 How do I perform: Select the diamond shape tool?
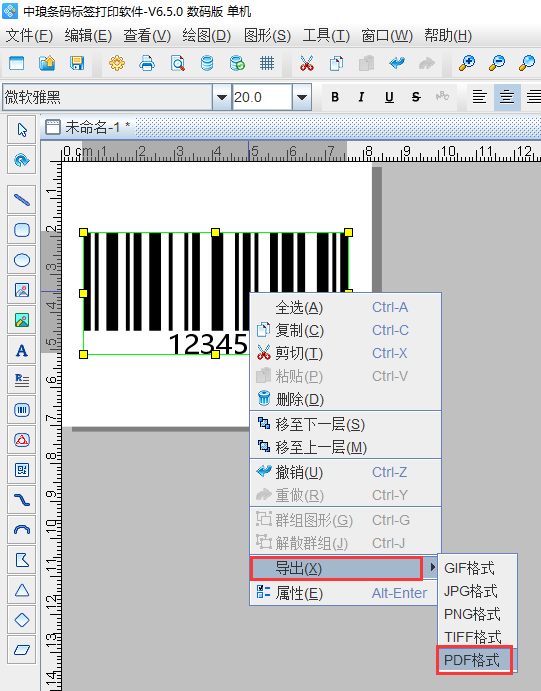click(x=22, y=620)
